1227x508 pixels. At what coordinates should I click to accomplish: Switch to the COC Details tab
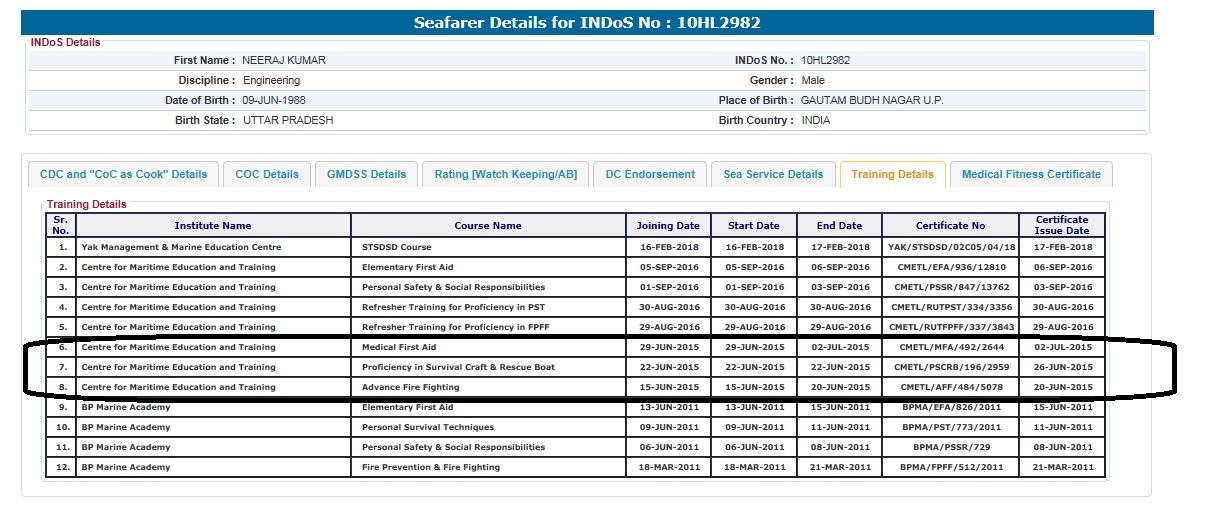[x=267, y=174]
